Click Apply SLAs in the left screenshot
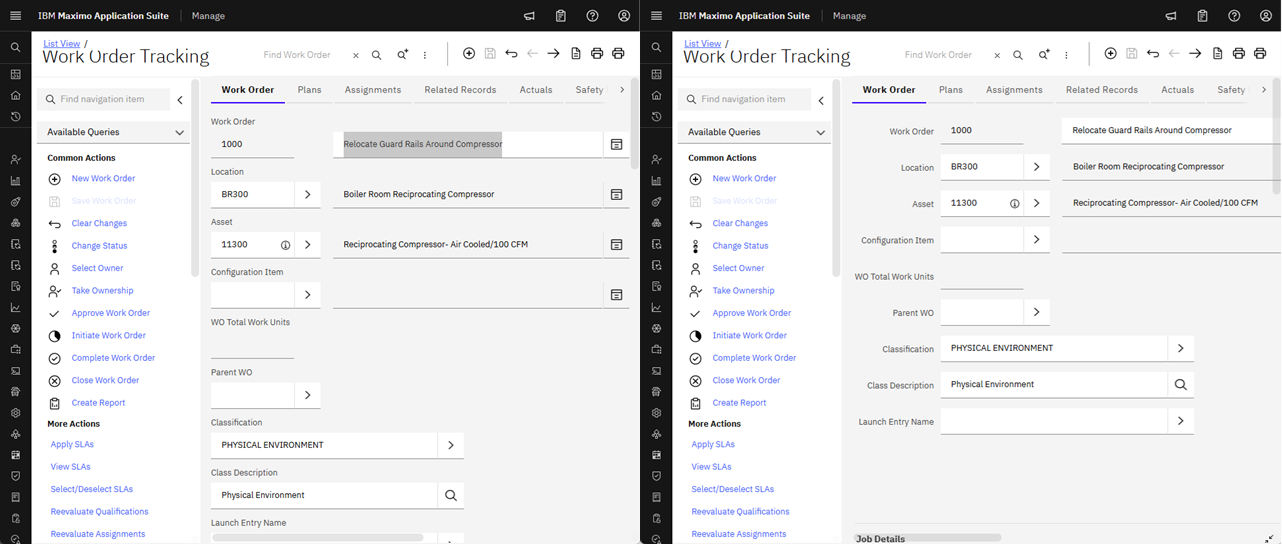 (x=72, y=445)
